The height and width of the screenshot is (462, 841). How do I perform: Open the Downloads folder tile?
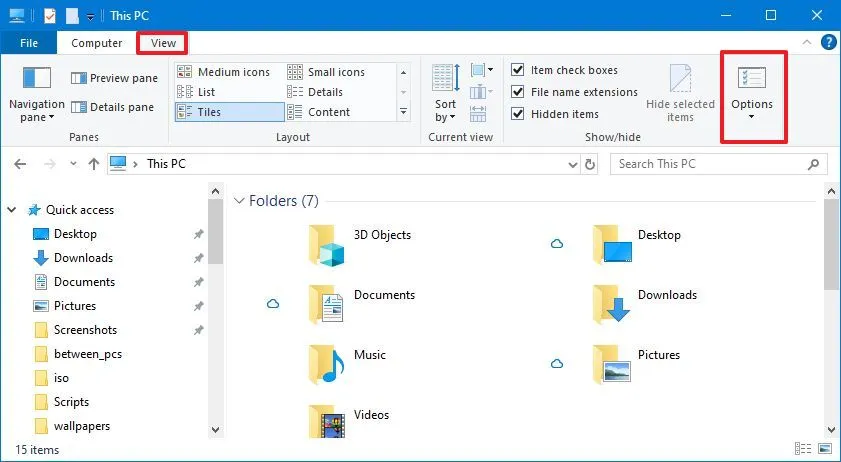[645, 305]
